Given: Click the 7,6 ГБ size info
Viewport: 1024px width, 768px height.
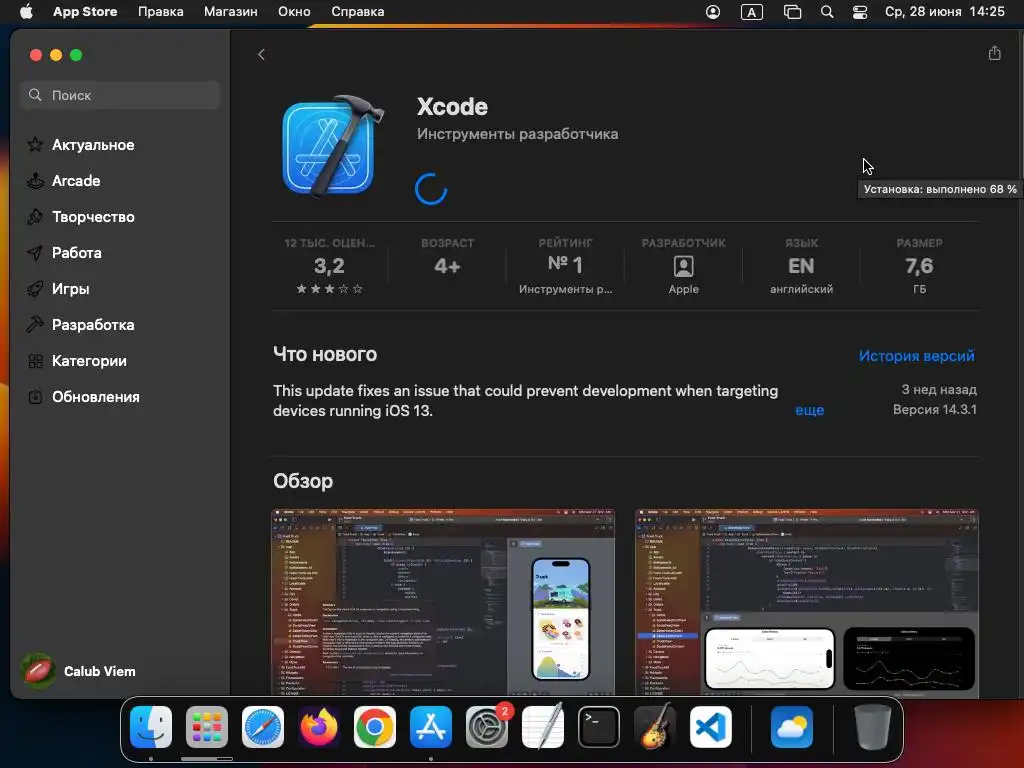Looking at the screenshot, I should tap(920, 266).
